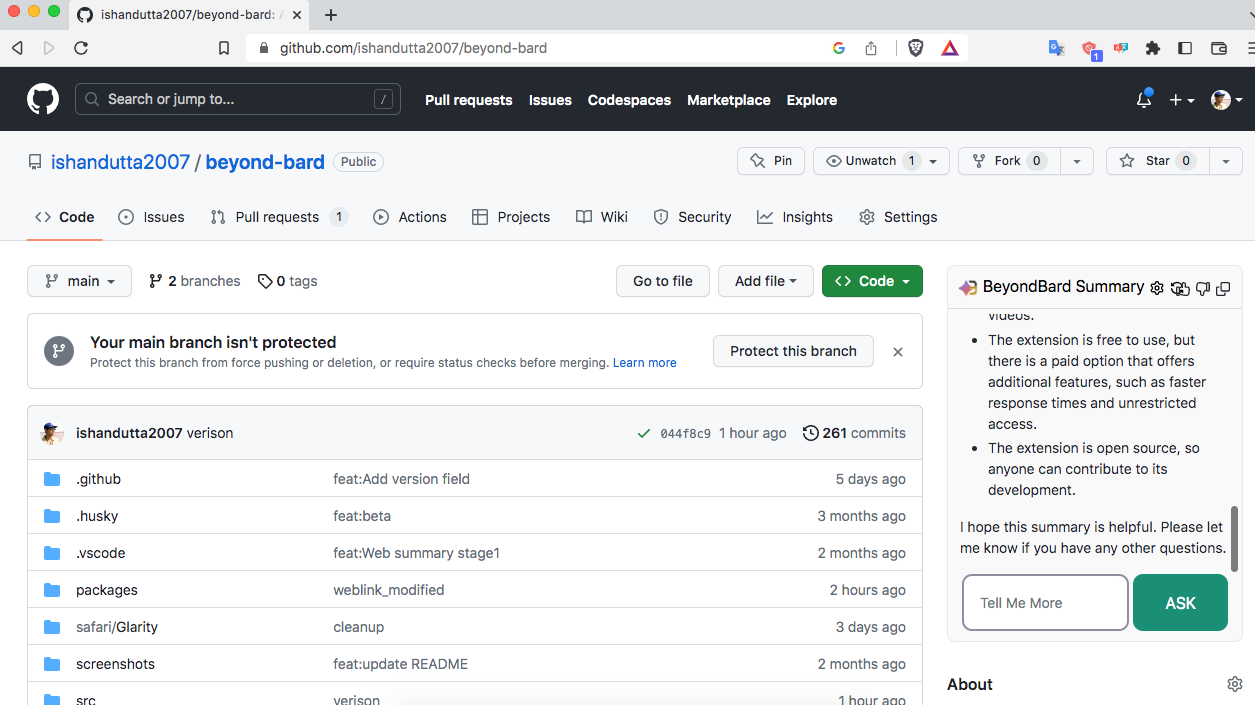Fork the repository with the Fork button
The image size is (1255, 705).
click(x=1008, y=161)
